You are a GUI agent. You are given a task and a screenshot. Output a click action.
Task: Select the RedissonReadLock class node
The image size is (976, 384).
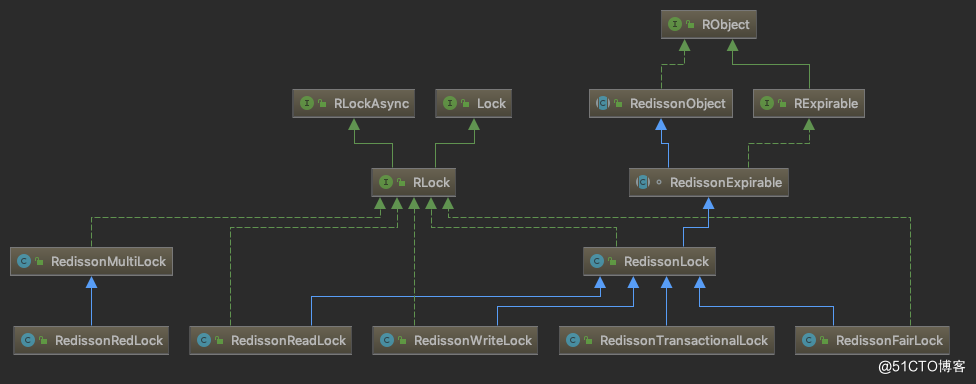(270, 340)
